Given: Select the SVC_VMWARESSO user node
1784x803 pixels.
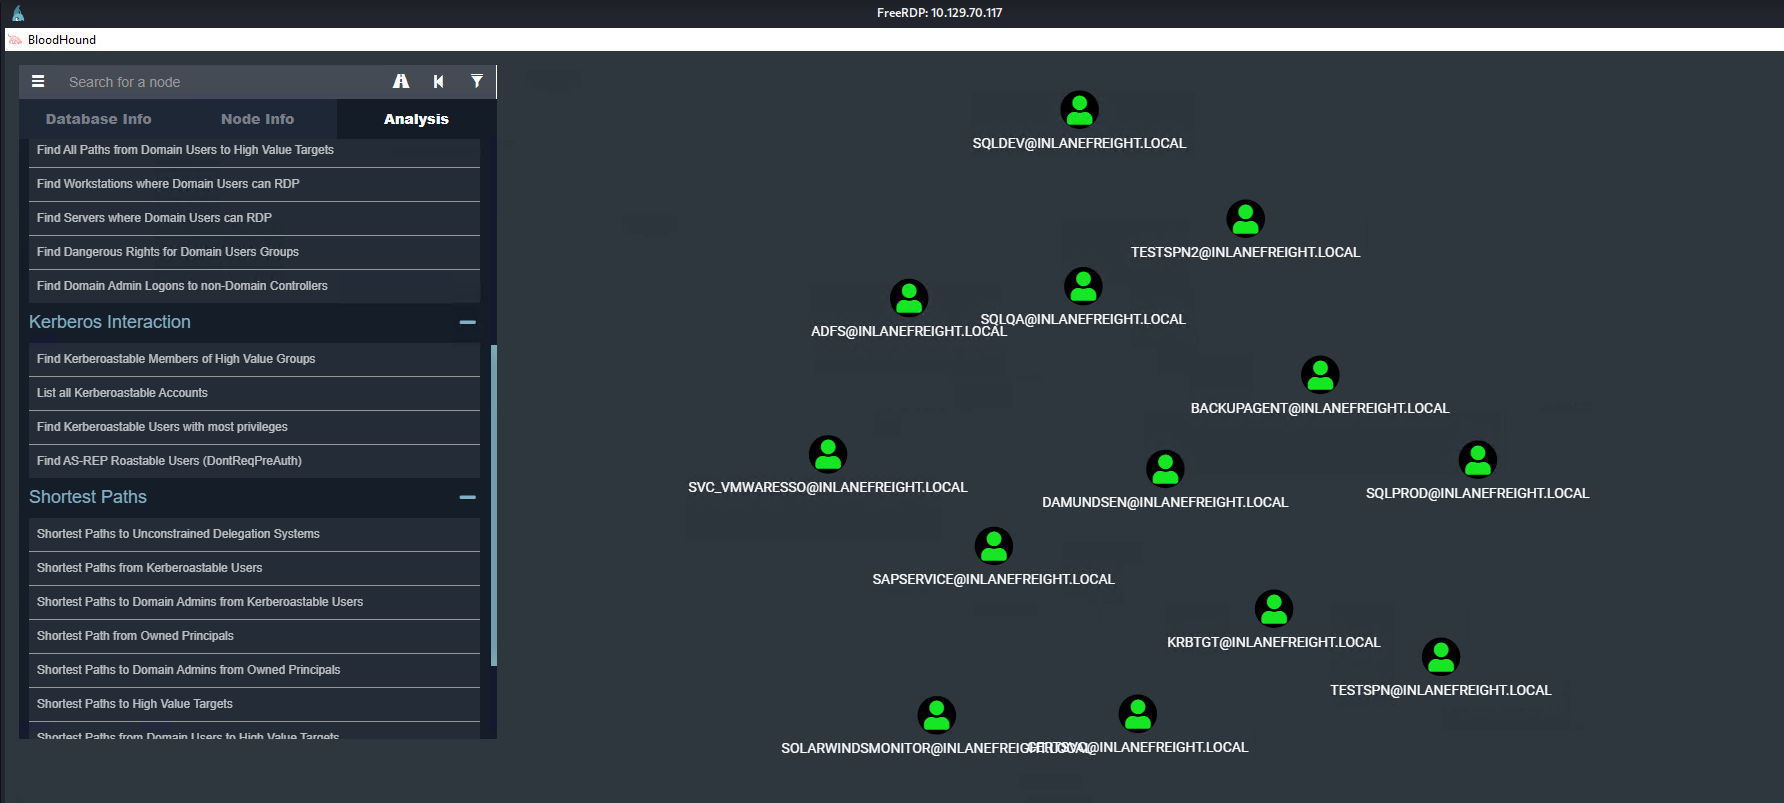Looking at the screenshot, I should click(827, 454).
